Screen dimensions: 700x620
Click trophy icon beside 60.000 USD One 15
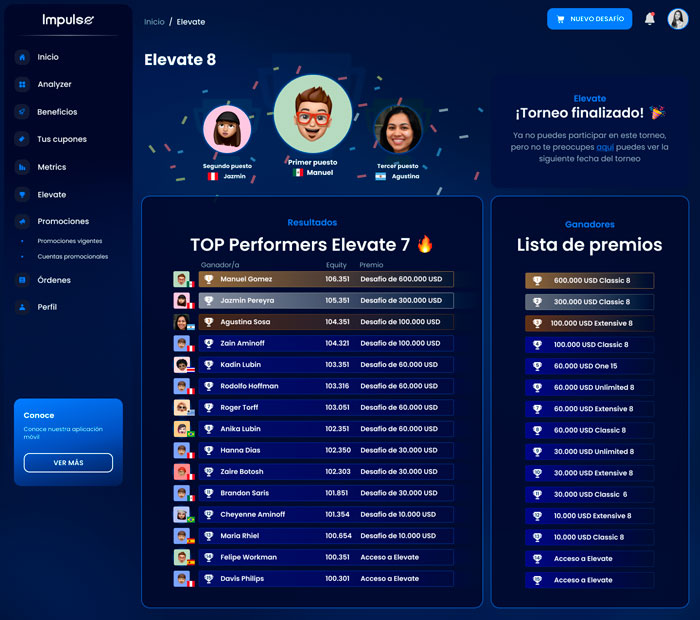pyautogui.click(x=538, y=366)
